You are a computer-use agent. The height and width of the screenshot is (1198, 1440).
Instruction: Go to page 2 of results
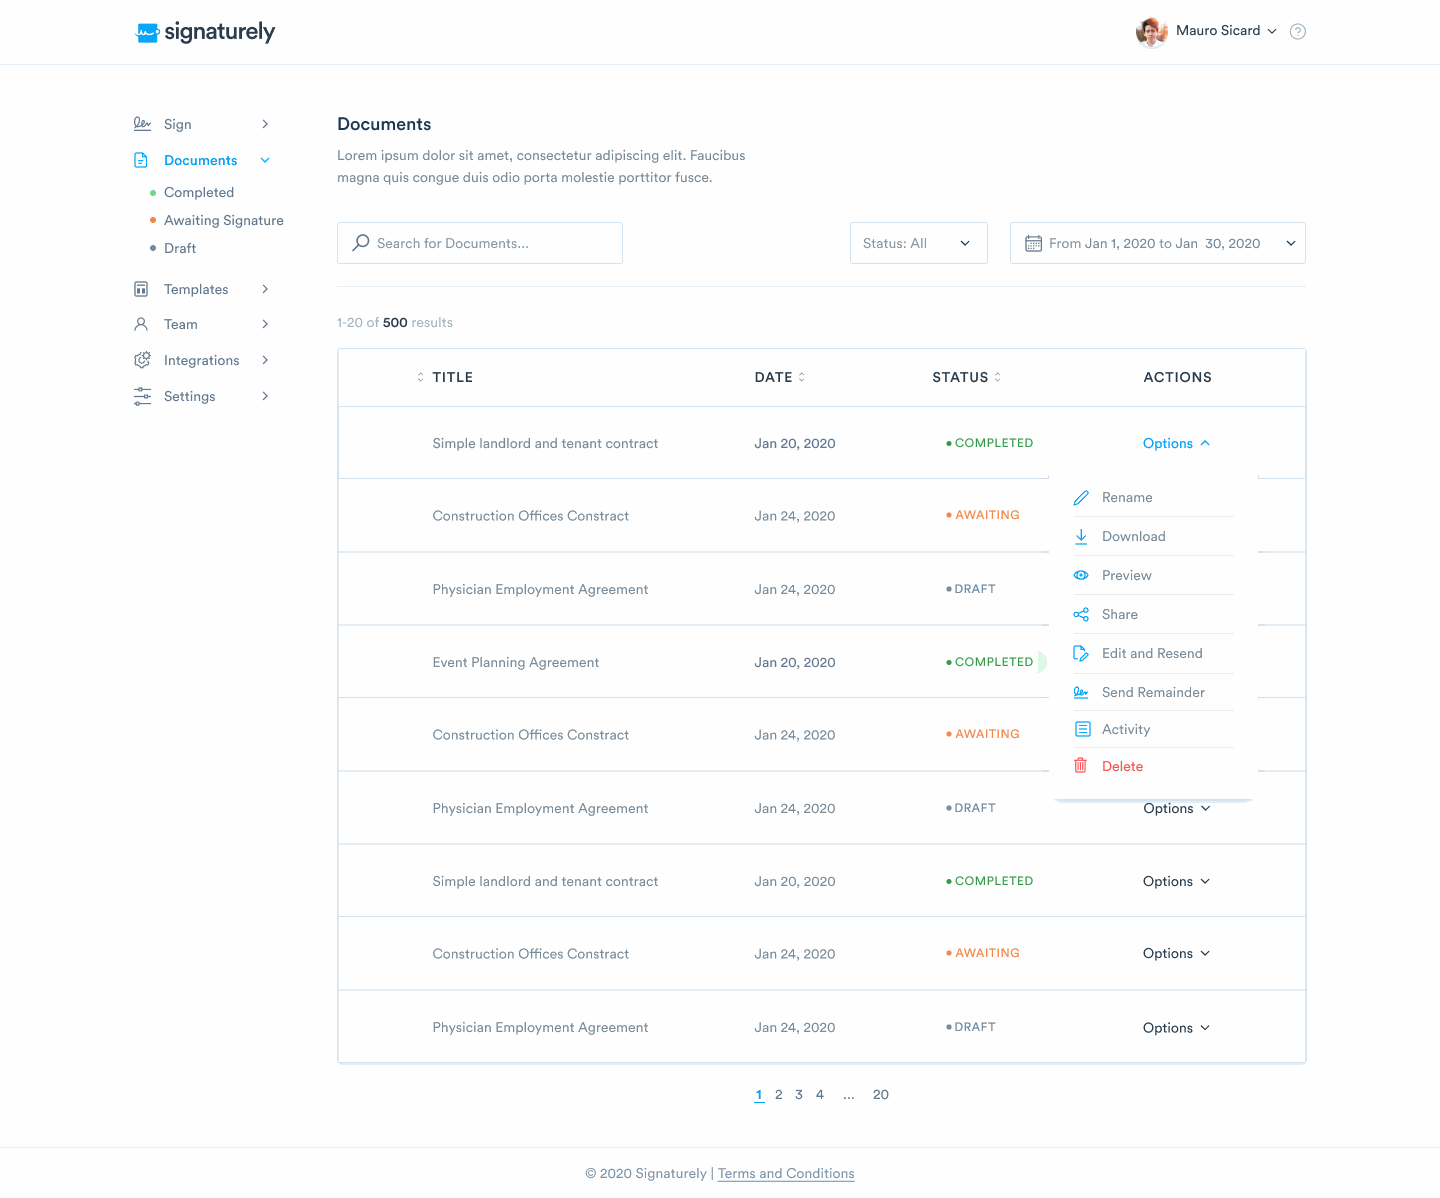pyautogui.click(x=779, y=1094)
